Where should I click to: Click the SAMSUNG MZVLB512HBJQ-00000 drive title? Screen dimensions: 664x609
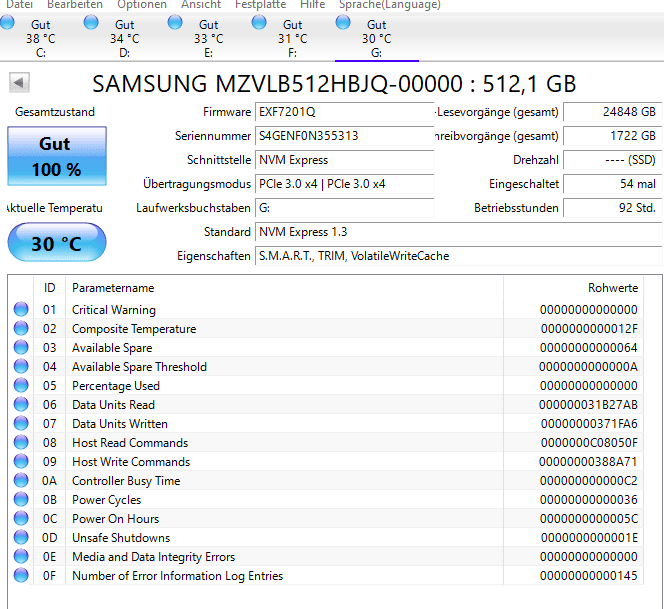(x=334, y=84)
